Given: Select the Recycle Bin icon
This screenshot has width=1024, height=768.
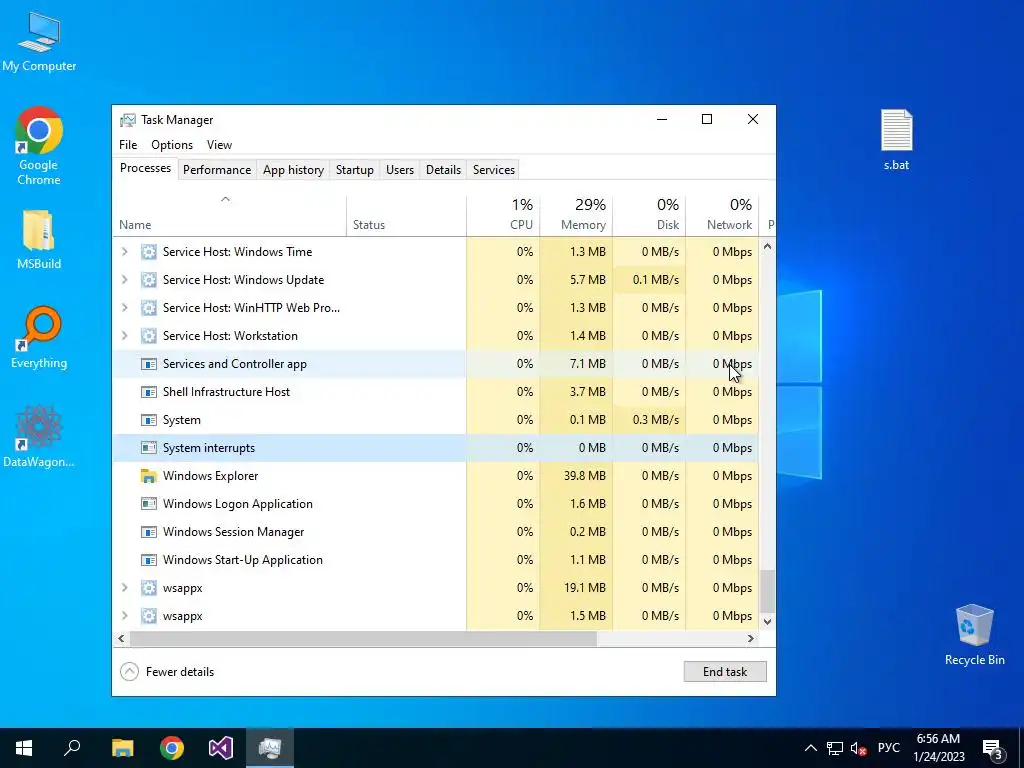Looking at the screenshot, I should coord(974,635).
